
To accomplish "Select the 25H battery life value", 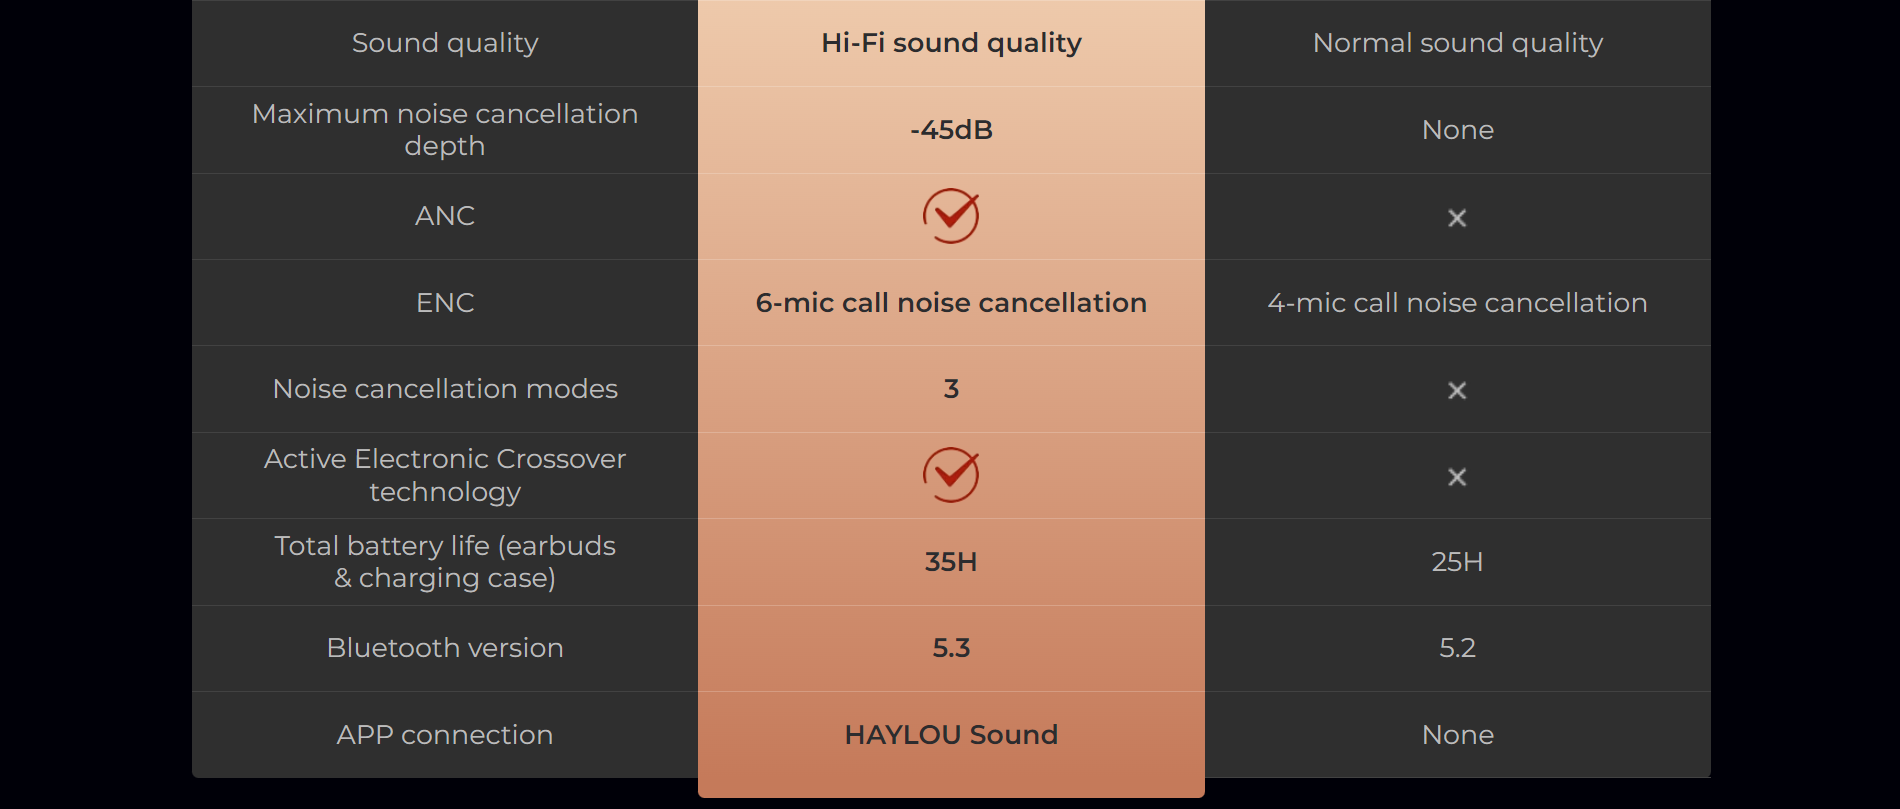I will pyautogui.click(x=1457, y=562).
